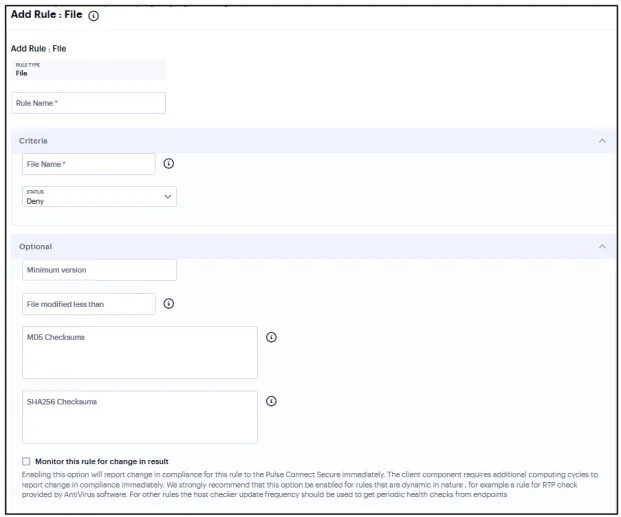The image size is (621, 517).
Task: Click inside the MD5 Checksums text area
Action: [140, 352]
